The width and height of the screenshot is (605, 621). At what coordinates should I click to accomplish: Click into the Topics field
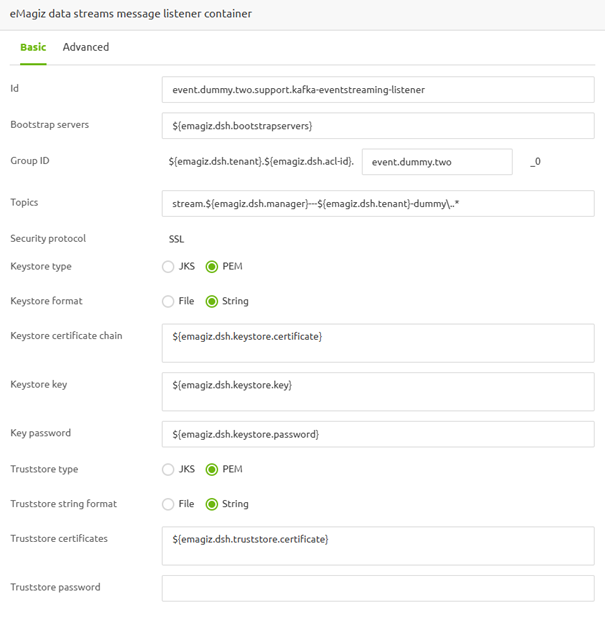pos(378,203)
